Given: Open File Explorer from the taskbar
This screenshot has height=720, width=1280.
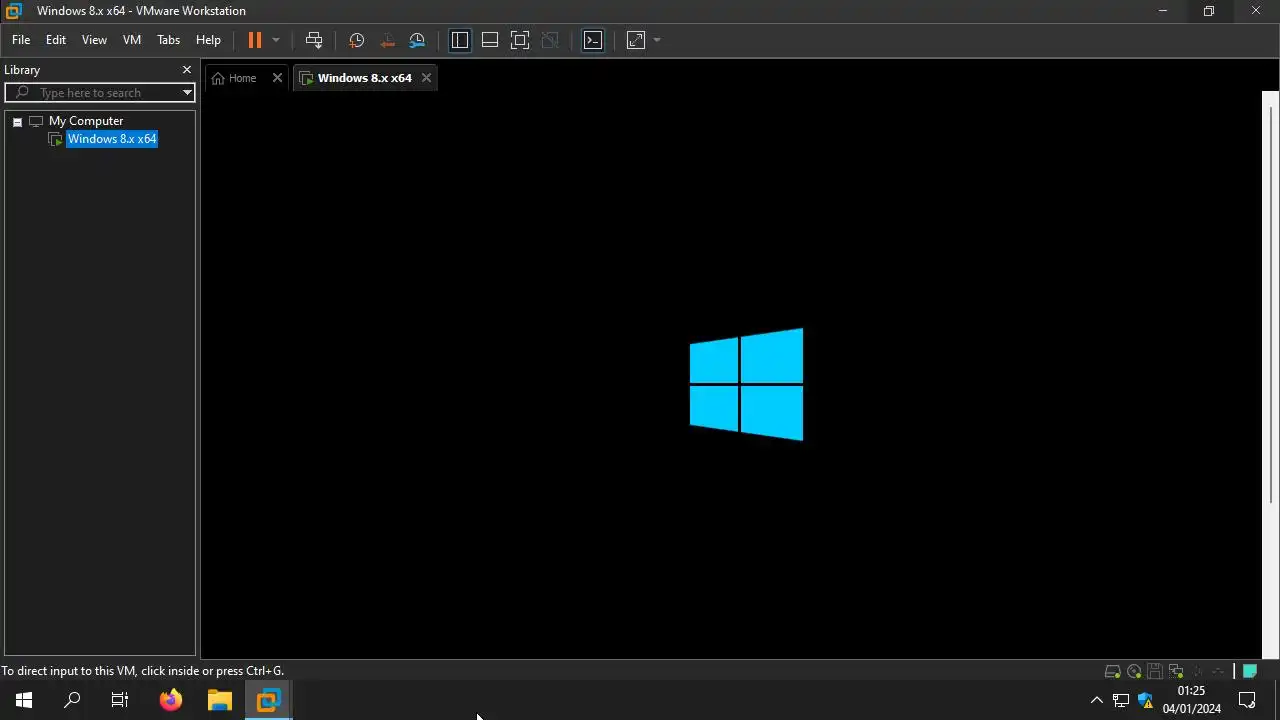Looking at the screenshot, I should point(219,700).
